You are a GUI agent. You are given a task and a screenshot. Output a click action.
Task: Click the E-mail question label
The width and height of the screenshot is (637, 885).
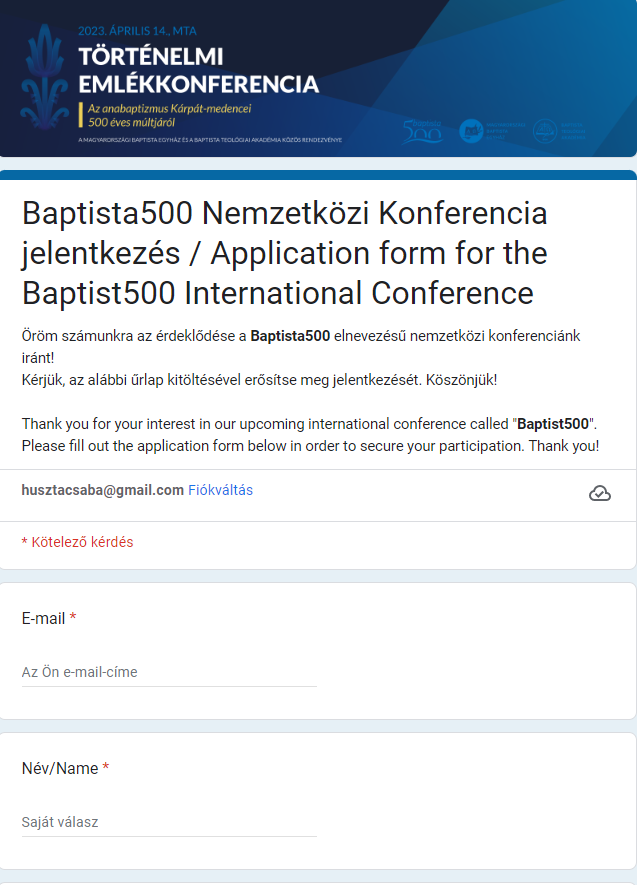click(43, 618)
